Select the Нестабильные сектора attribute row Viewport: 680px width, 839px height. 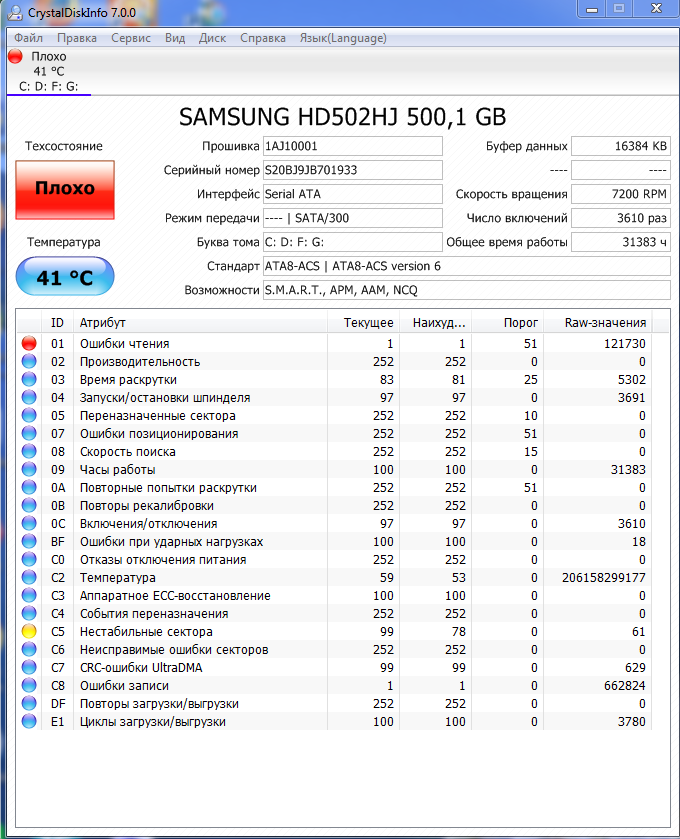point(334,631)
